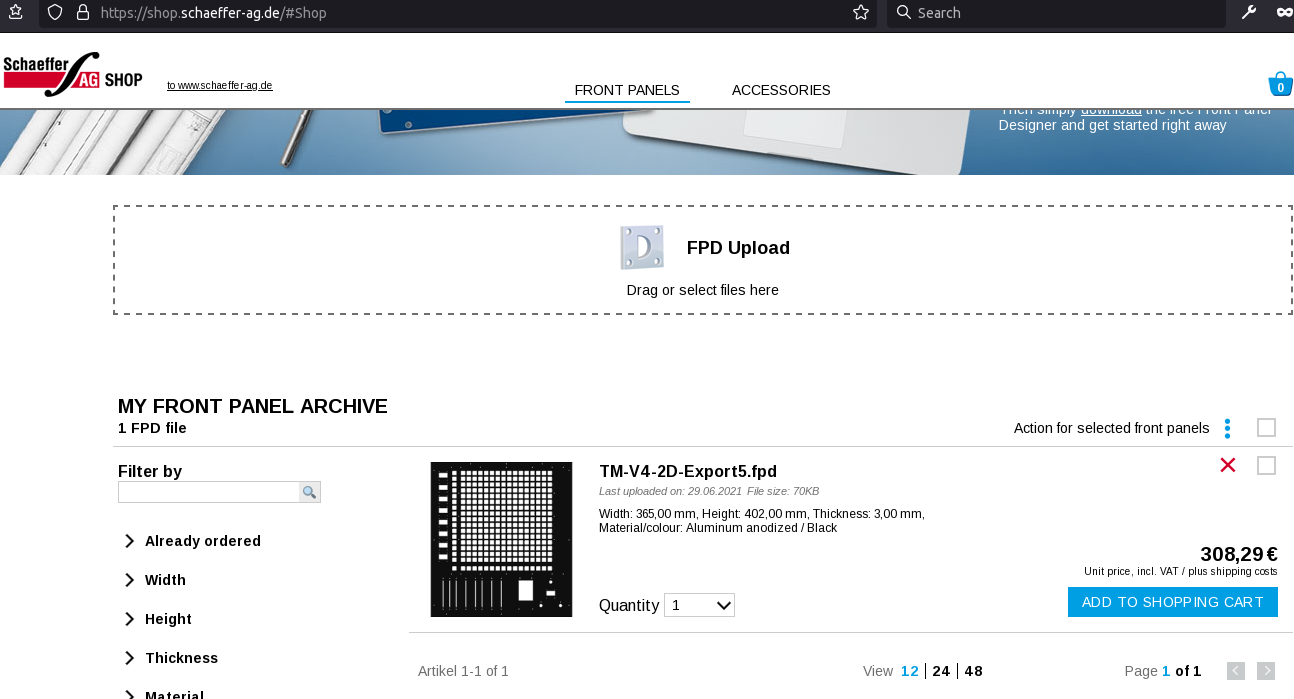Follow the to www.schaeffer-ag.de link
This screenshot has width=1294, height=699.
(x=219, y=85)
